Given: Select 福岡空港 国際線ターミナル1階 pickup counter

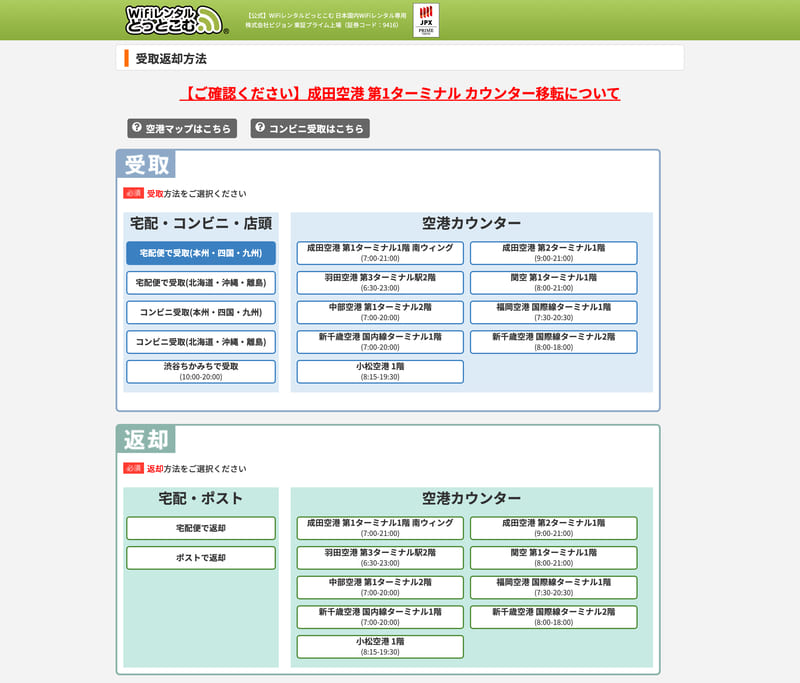Looking at the screenshot, I should pyautogui.click(x=552, y=311).
